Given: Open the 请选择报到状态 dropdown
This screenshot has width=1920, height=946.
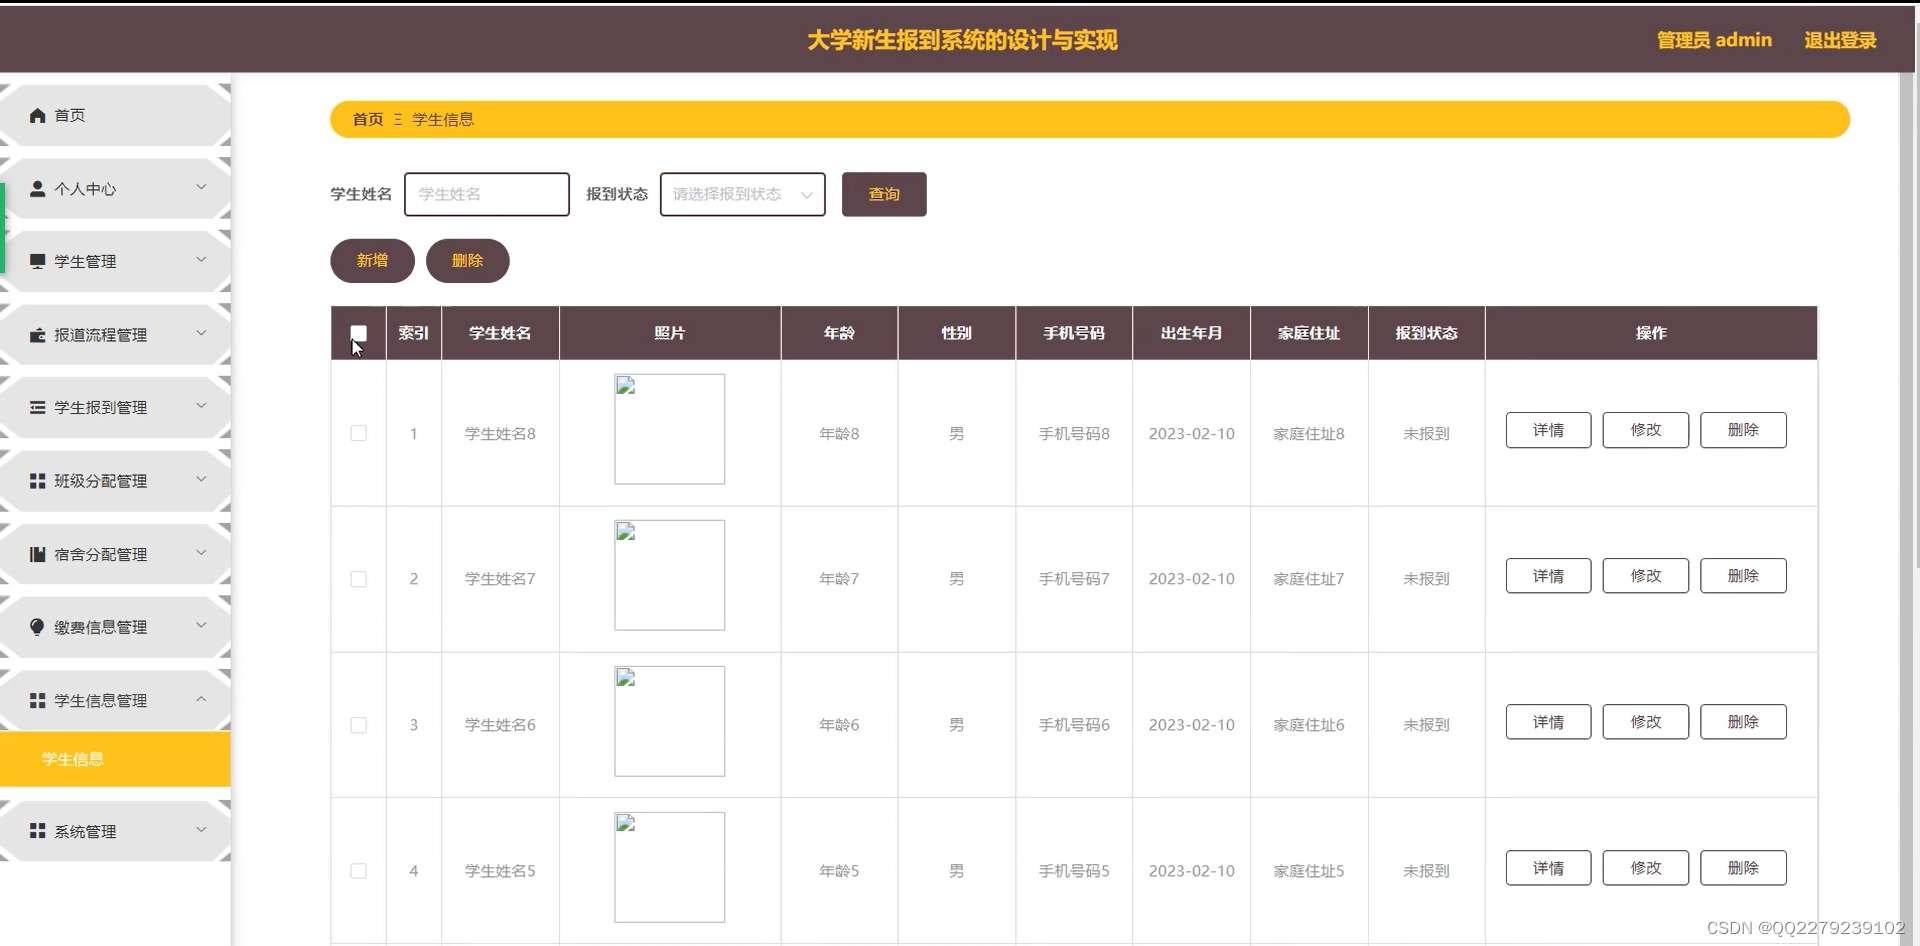Looking at the screenshot, I should pyautogui.click(x=741, y=194).
